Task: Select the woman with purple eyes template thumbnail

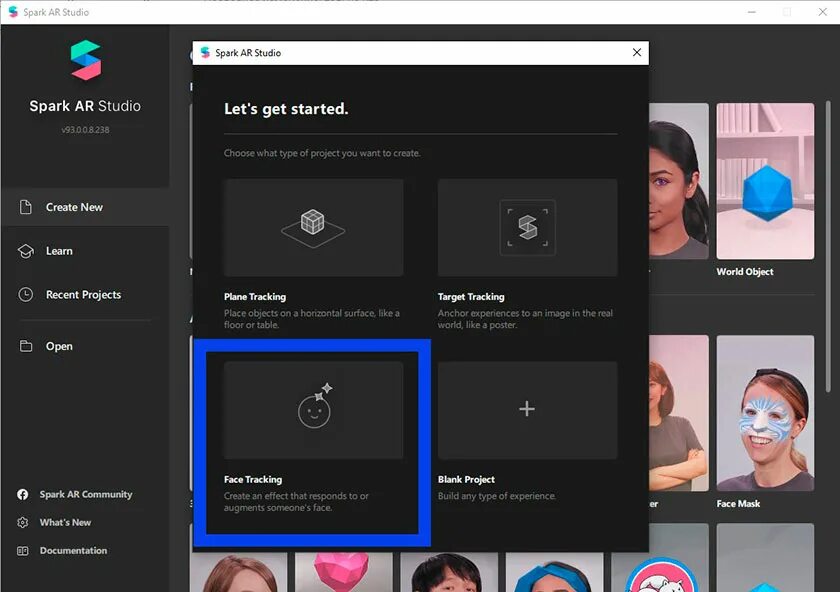Action: (679, 181)
